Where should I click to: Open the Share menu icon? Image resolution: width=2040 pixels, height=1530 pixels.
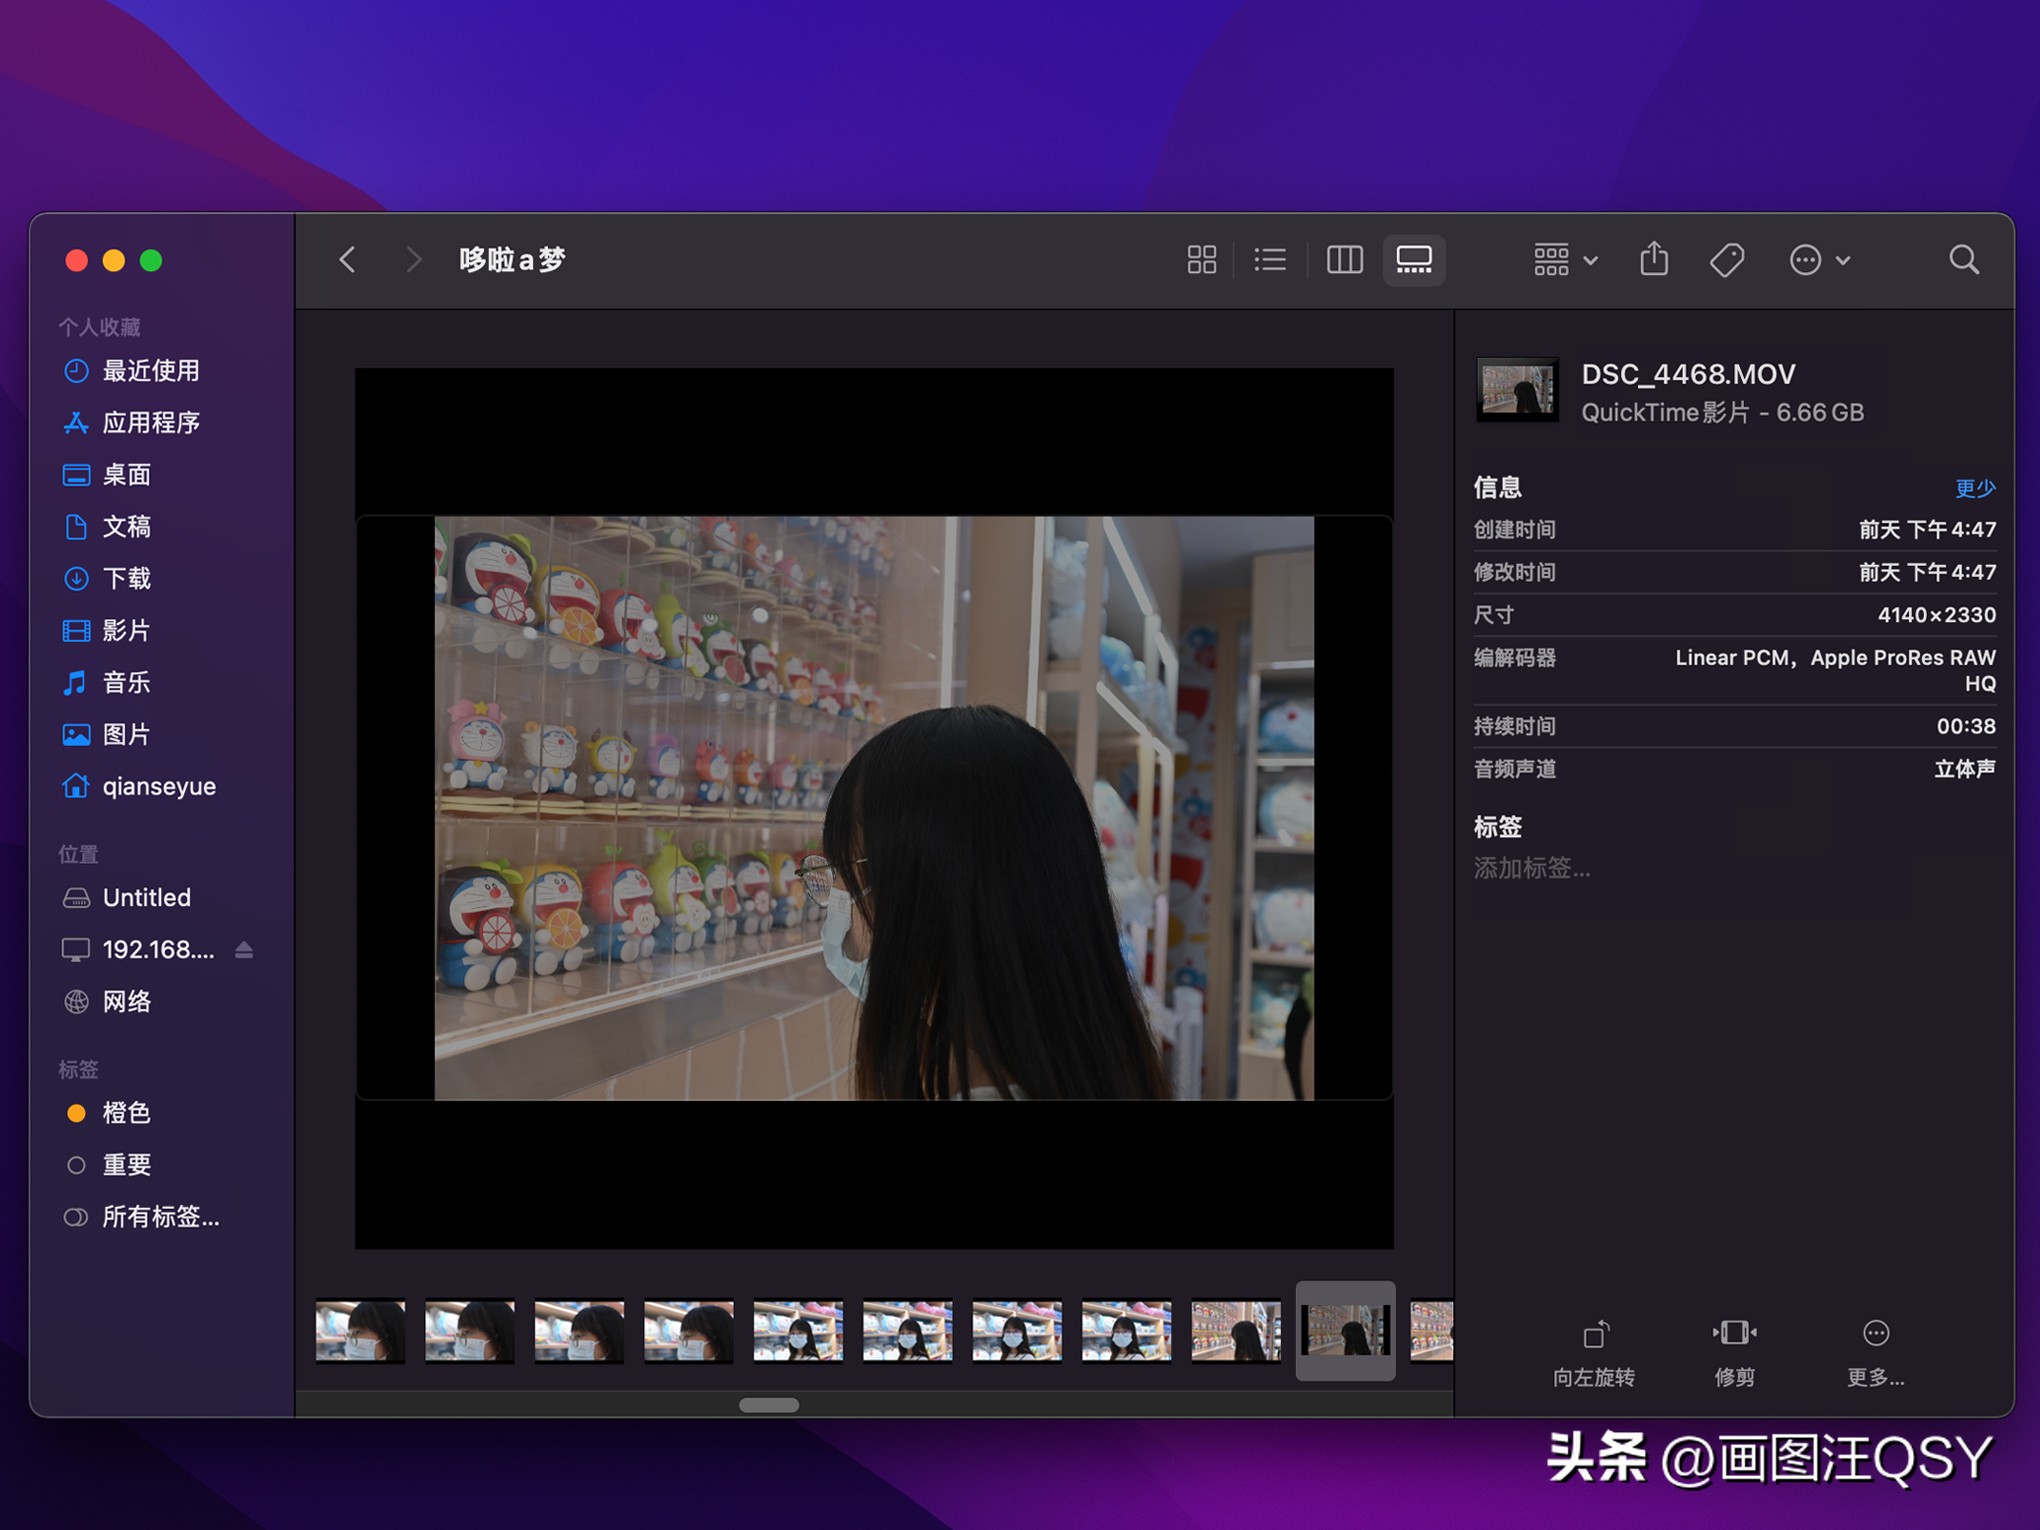pyautogui.click(x=1654, y=260)
